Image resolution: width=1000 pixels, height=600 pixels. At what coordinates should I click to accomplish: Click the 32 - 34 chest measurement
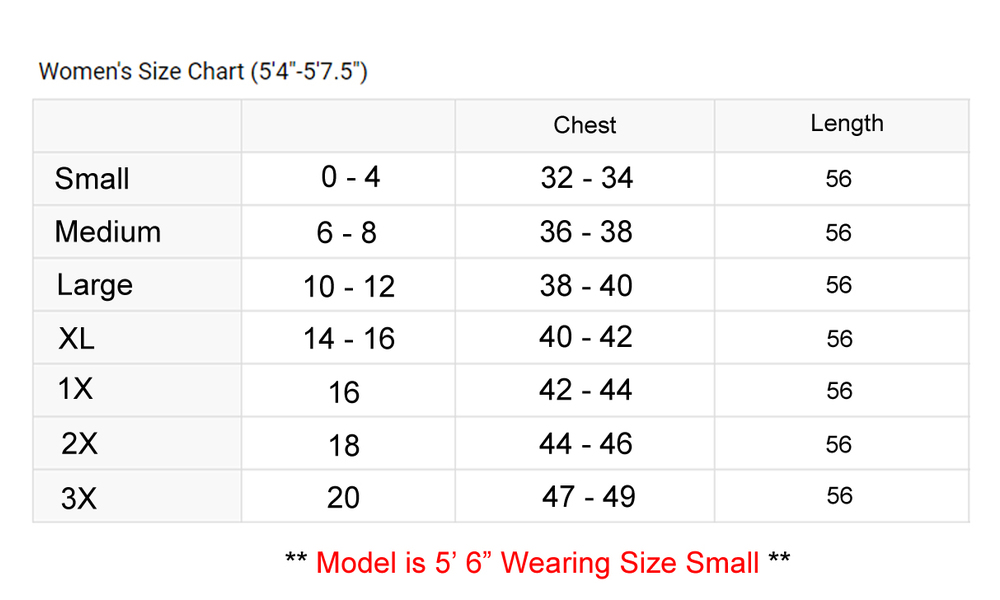coord(586,178)
